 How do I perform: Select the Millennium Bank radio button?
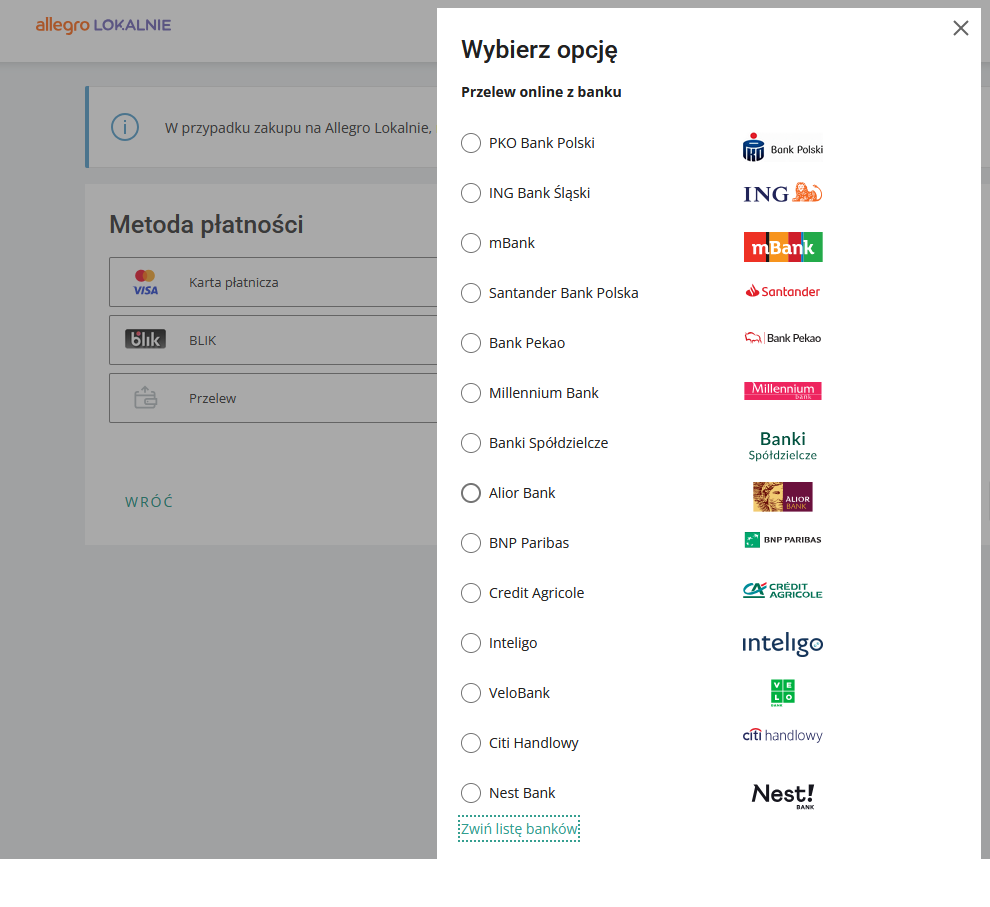471,393
